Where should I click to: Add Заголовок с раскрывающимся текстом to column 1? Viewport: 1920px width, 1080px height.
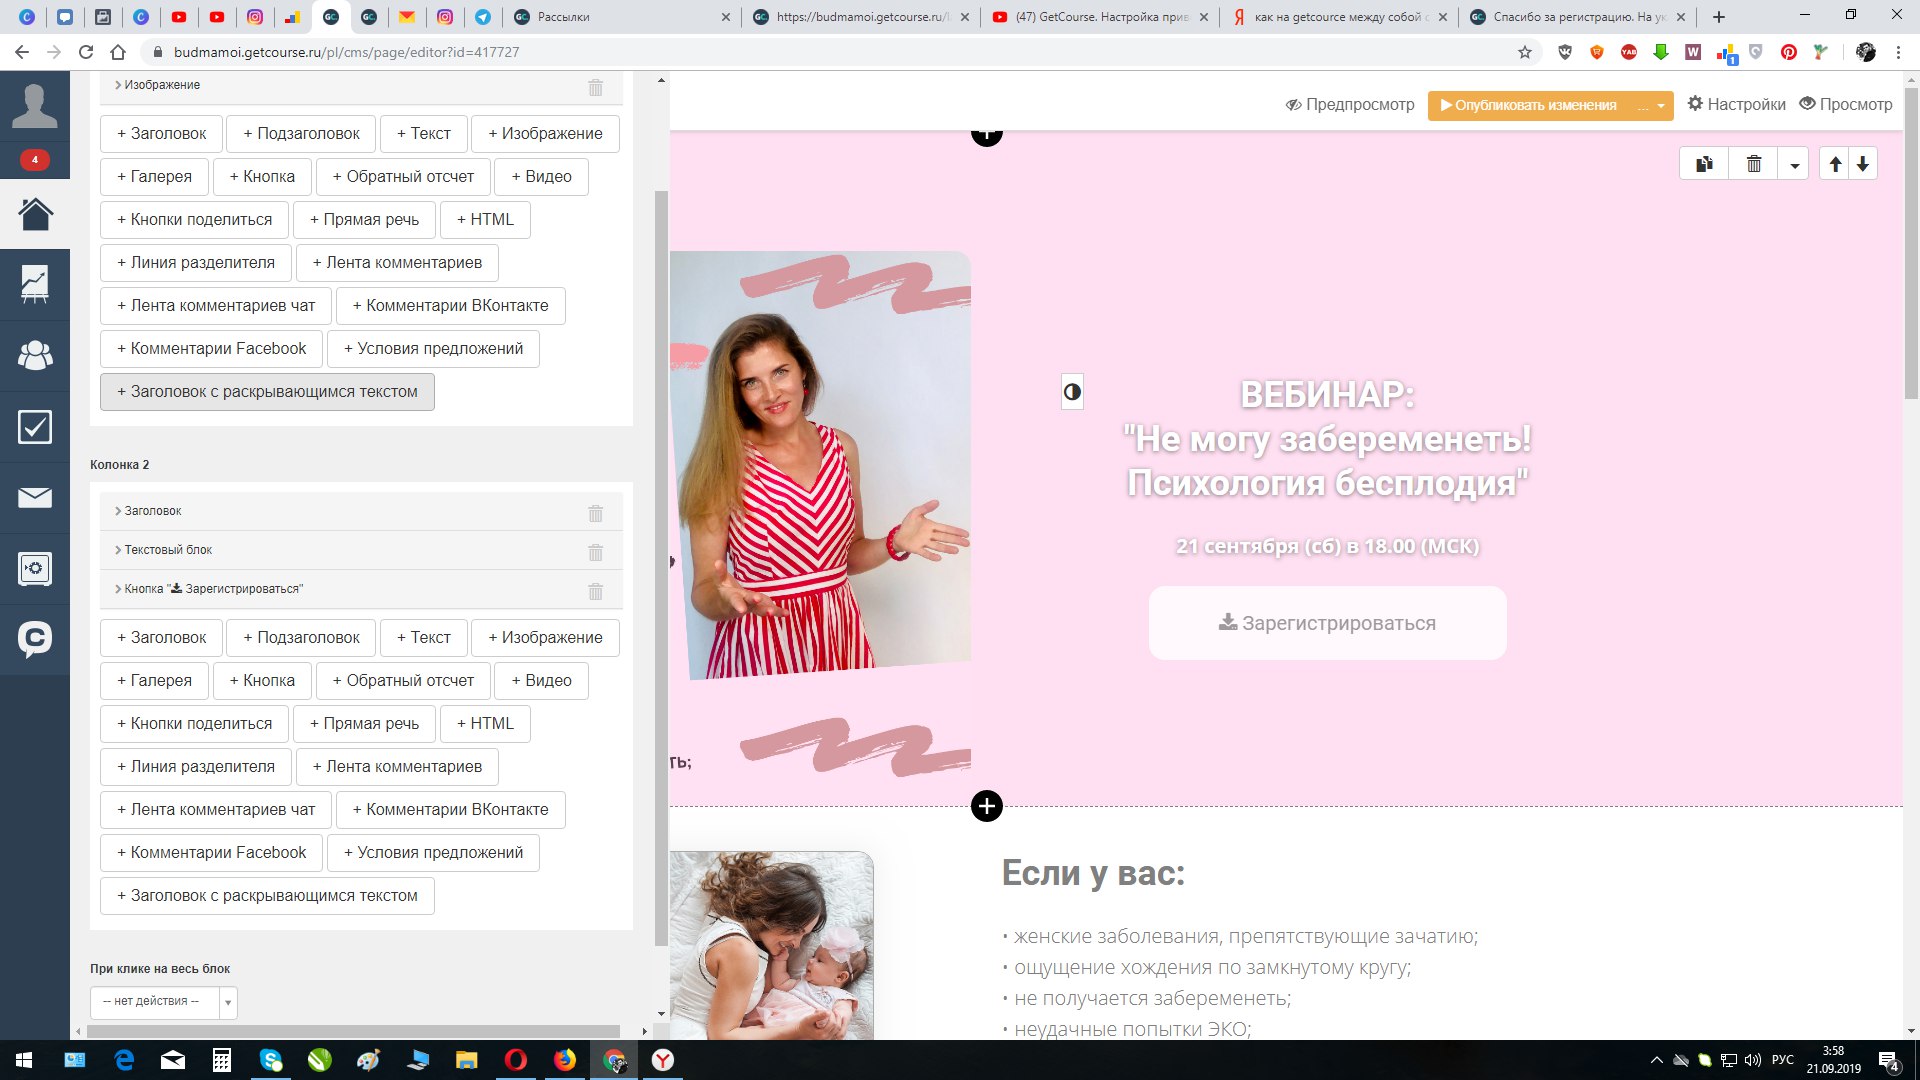point(267,392)
